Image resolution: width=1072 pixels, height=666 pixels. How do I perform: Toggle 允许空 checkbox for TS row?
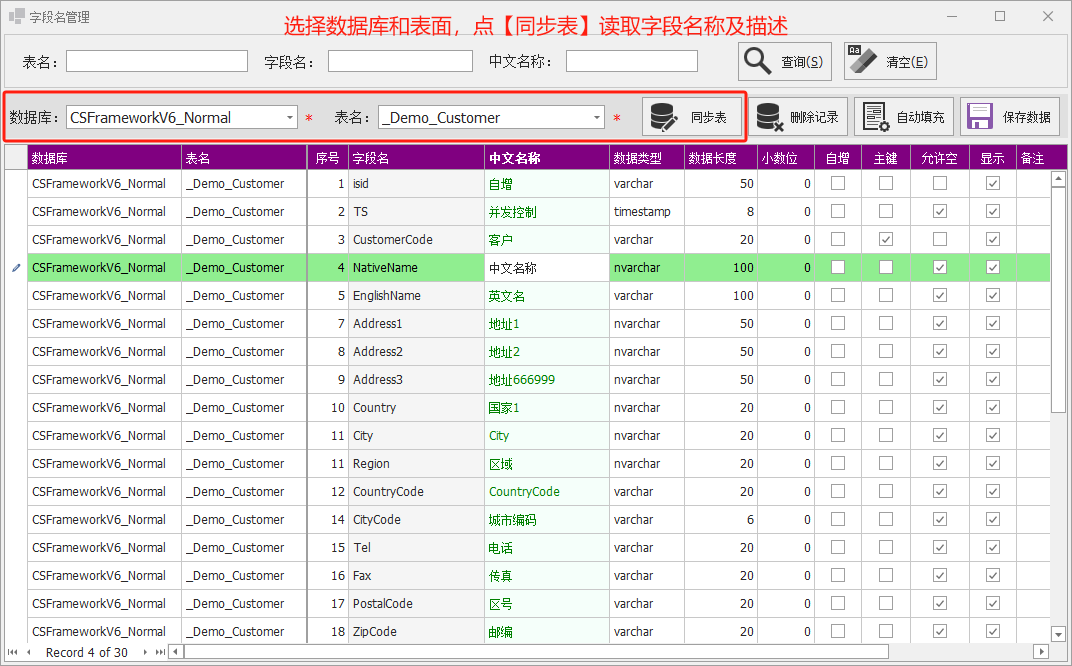939,211
